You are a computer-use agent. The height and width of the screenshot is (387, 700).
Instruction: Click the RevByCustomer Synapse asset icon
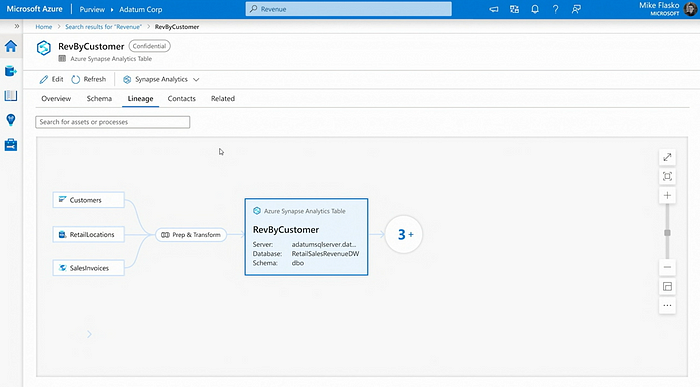pyautogui.click(x=44, y=48)
